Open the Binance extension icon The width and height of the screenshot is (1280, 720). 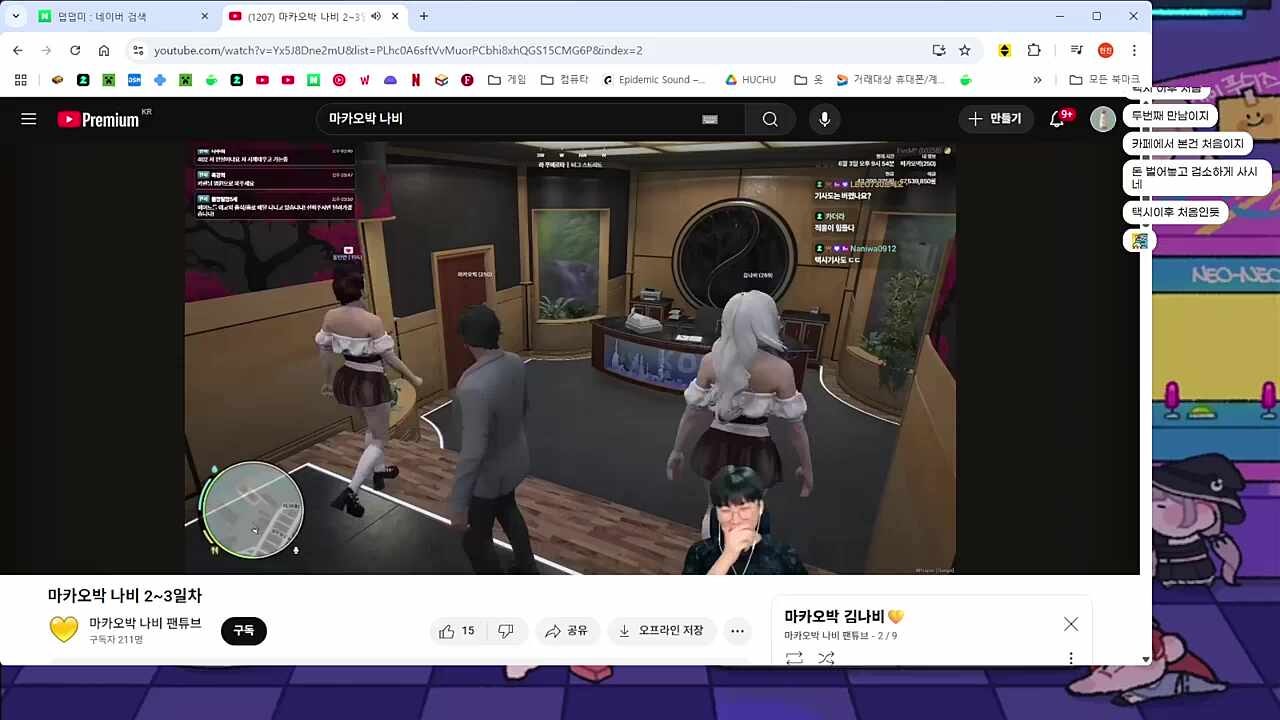pyautogui.click(x=1005, y=50)
